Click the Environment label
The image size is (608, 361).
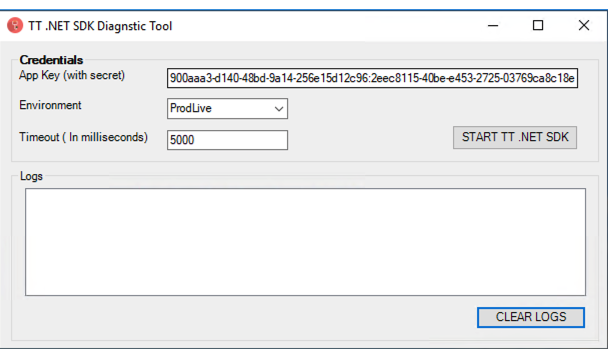pos(50,105)
